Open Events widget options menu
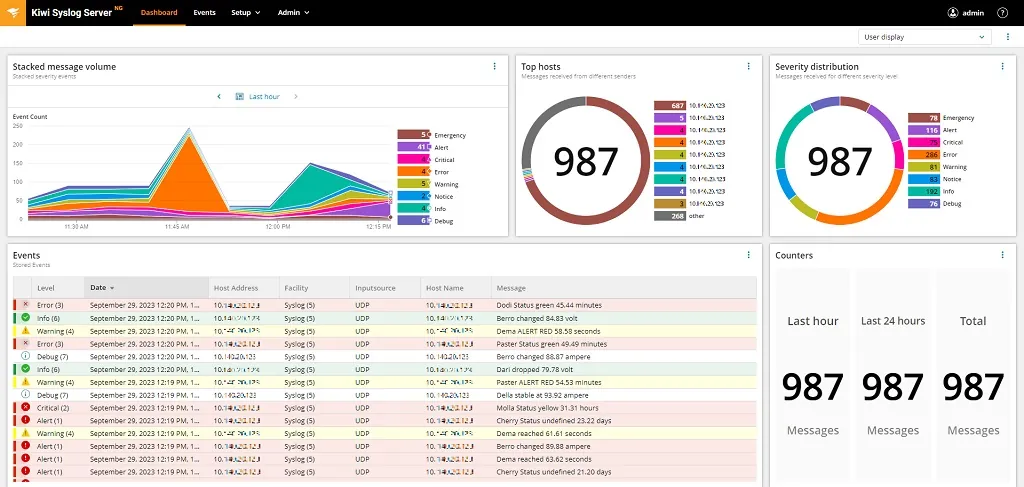Screen dimensions: 1024x487 point(748,255)
